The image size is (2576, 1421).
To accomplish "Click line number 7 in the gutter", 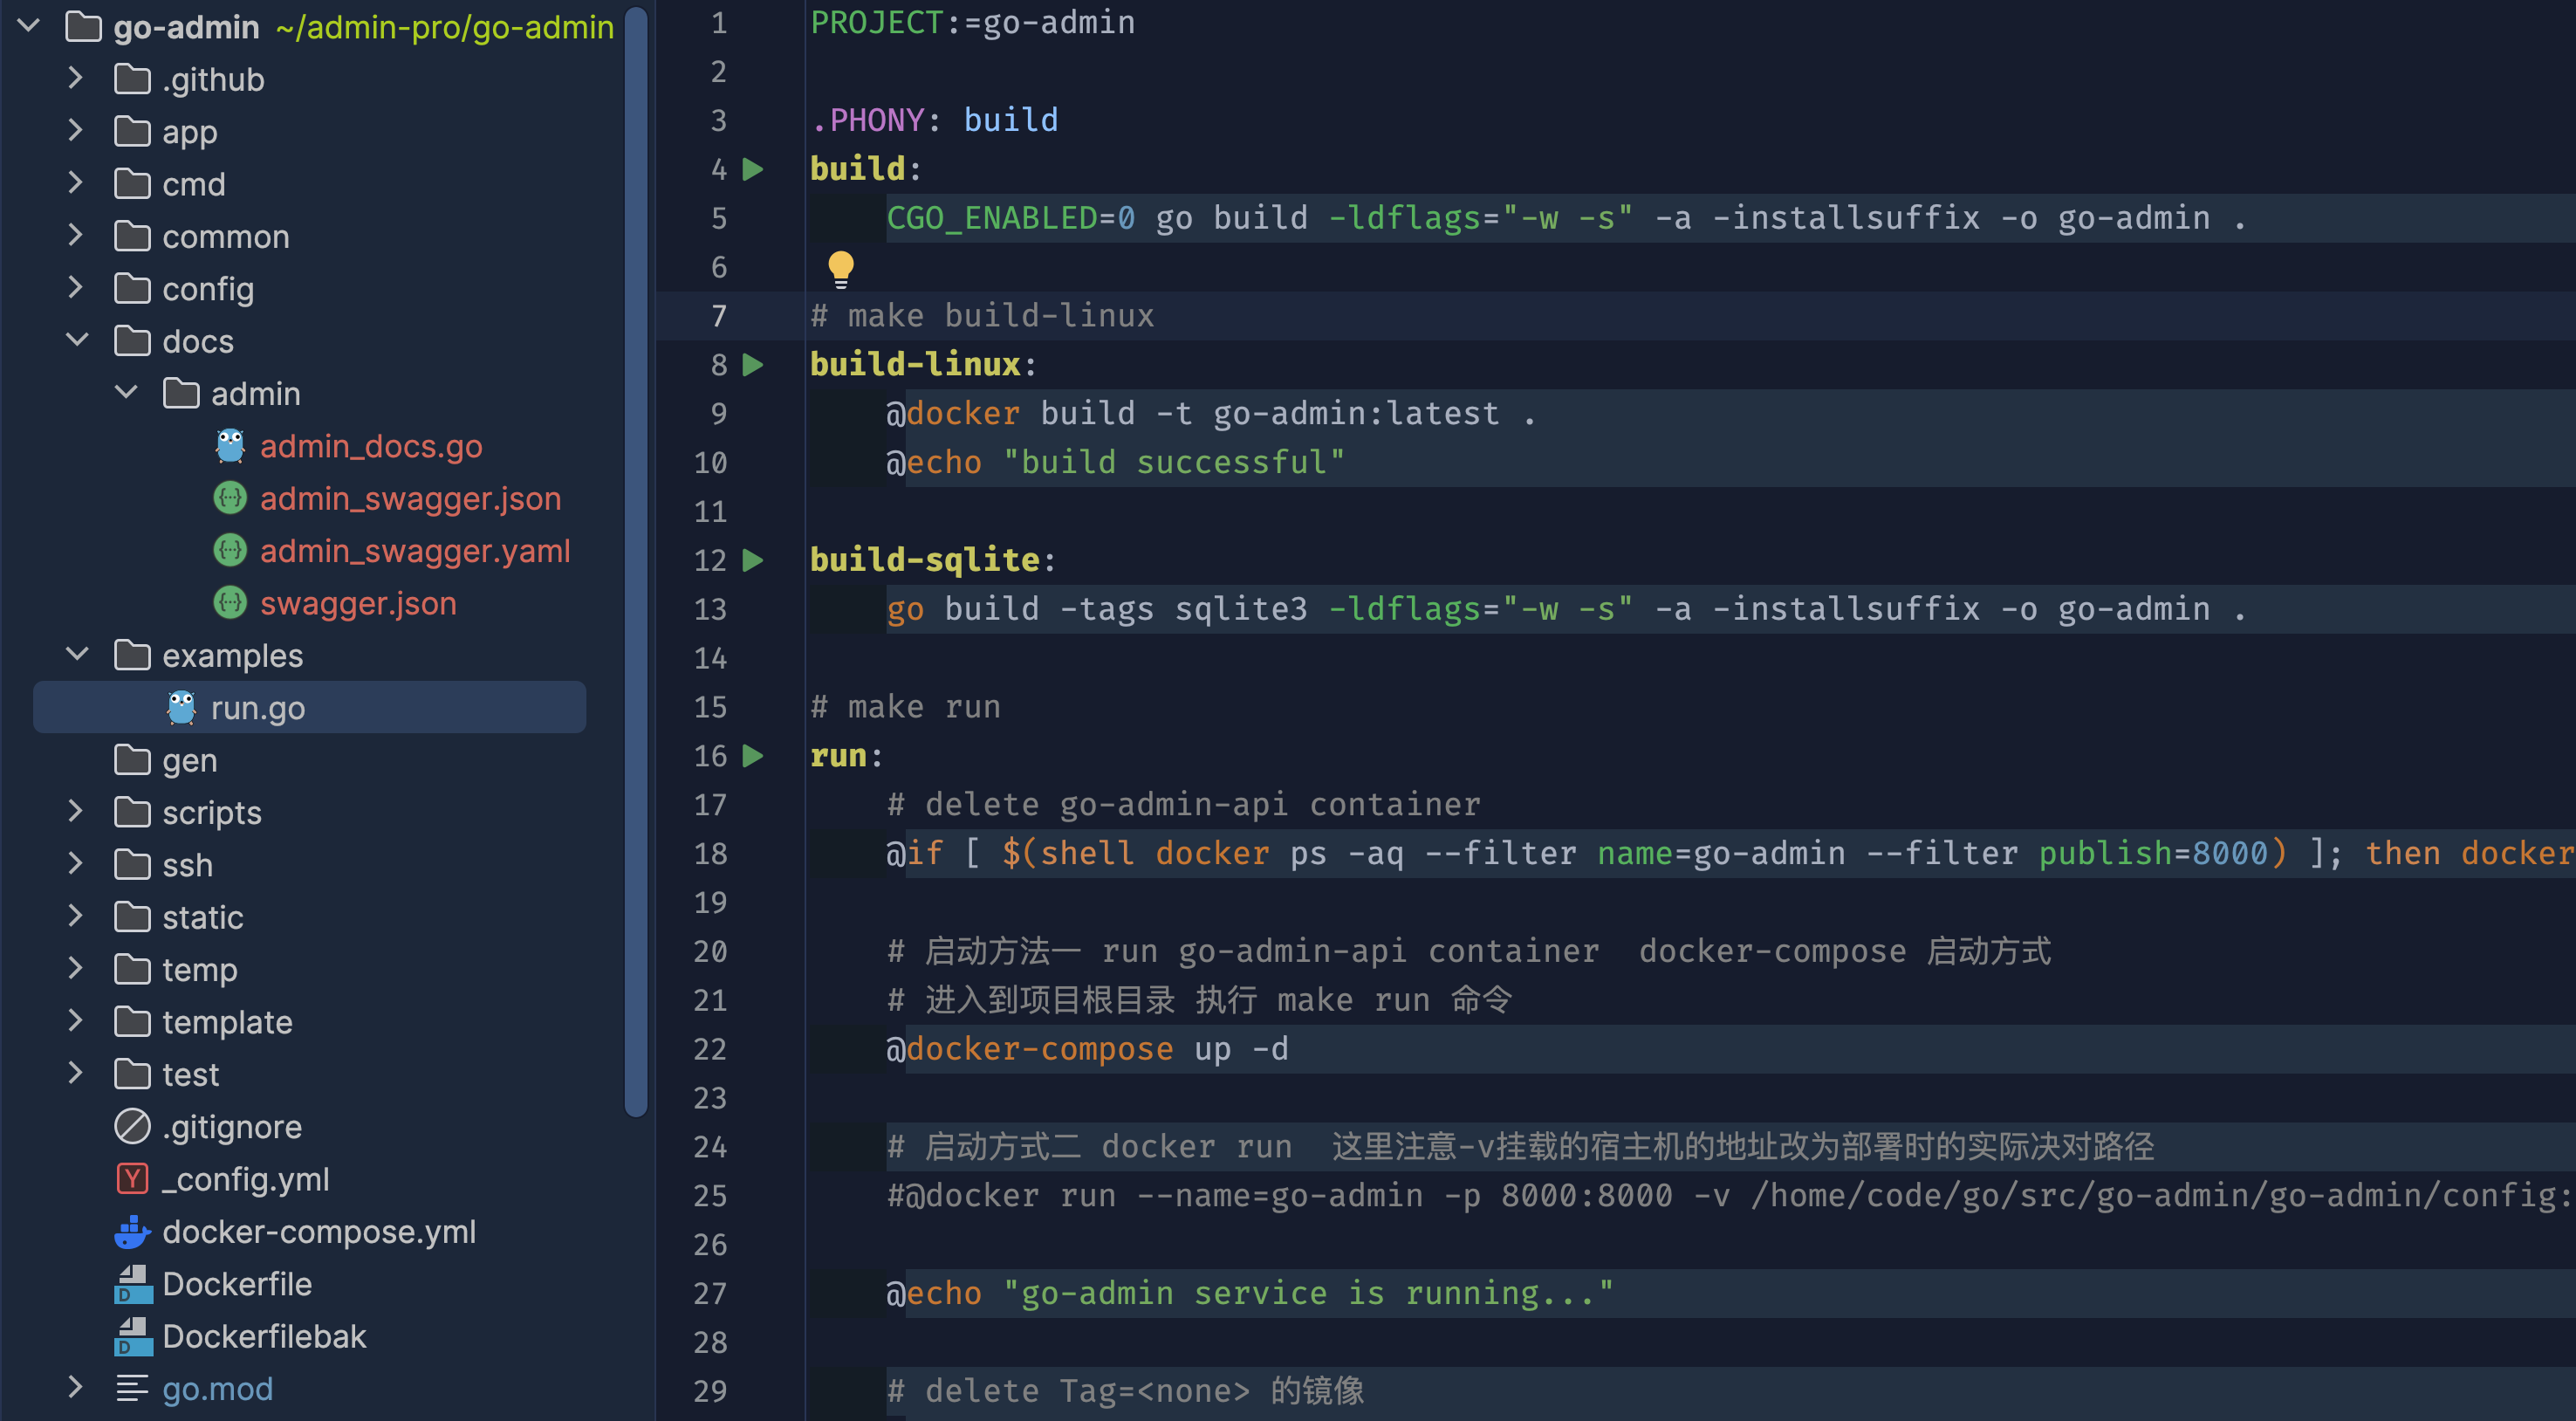I will click(718, 316).
